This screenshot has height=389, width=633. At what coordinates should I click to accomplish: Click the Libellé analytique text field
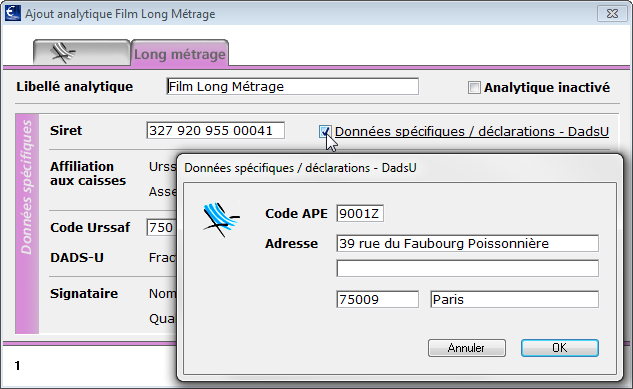[x=293, y=86]
